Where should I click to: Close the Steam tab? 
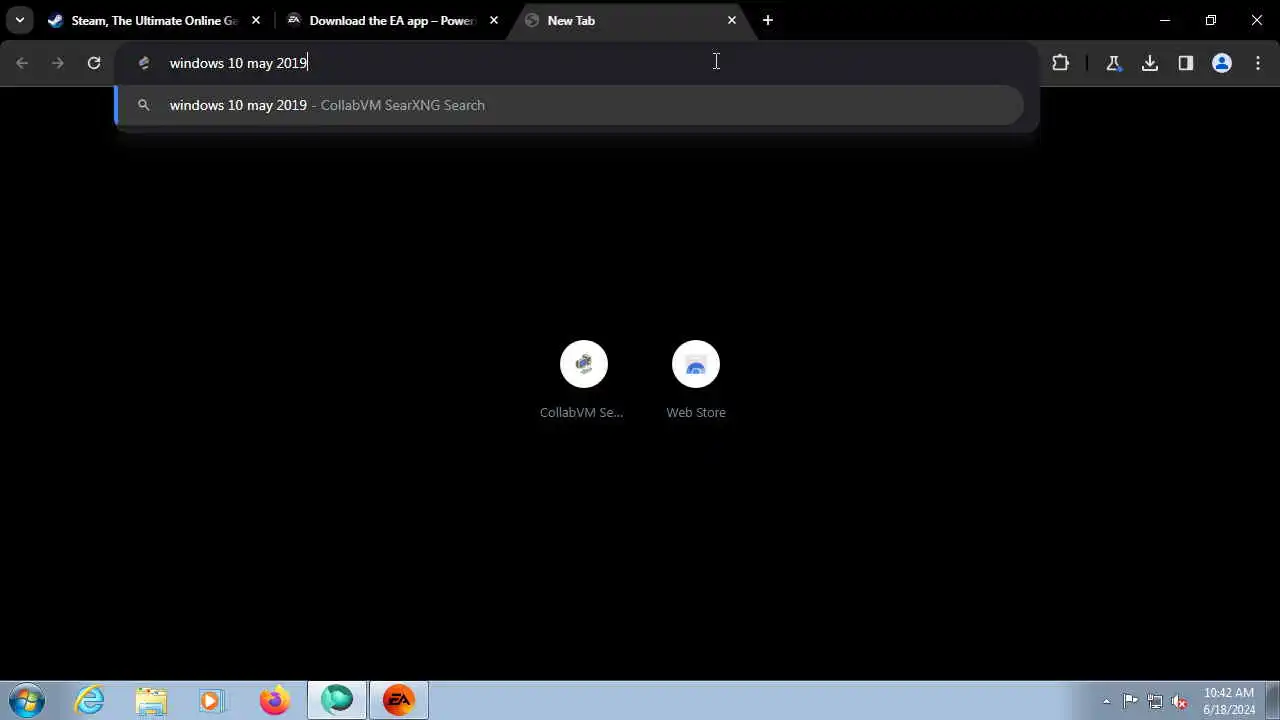(x=256, y=20)
